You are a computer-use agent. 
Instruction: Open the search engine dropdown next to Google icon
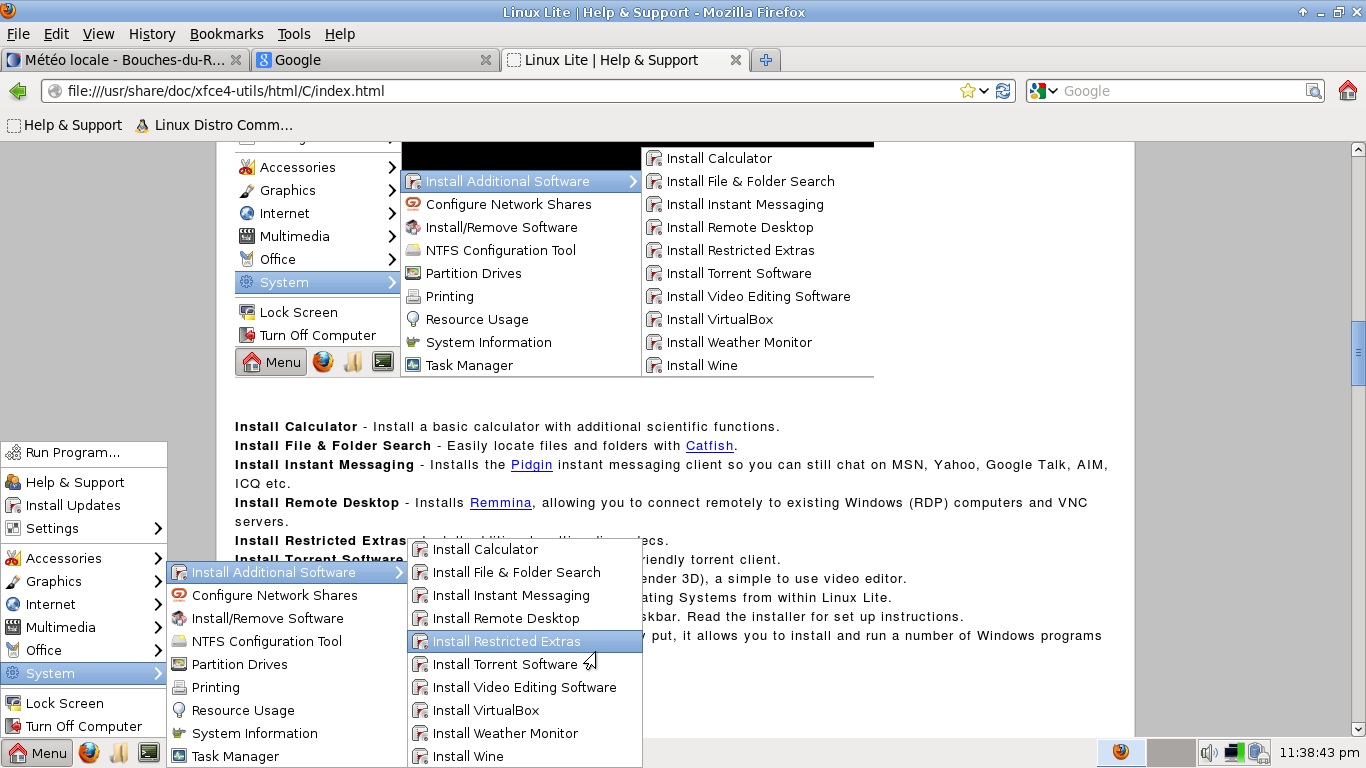coord(1052,91)
